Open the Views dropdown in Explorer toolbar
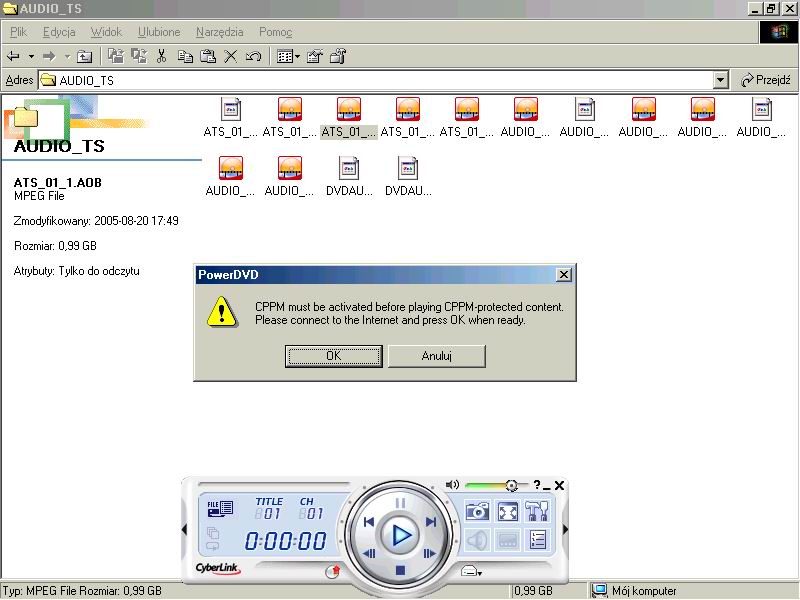The width and height of the screenshot is (800, 600). pos(288,56)
